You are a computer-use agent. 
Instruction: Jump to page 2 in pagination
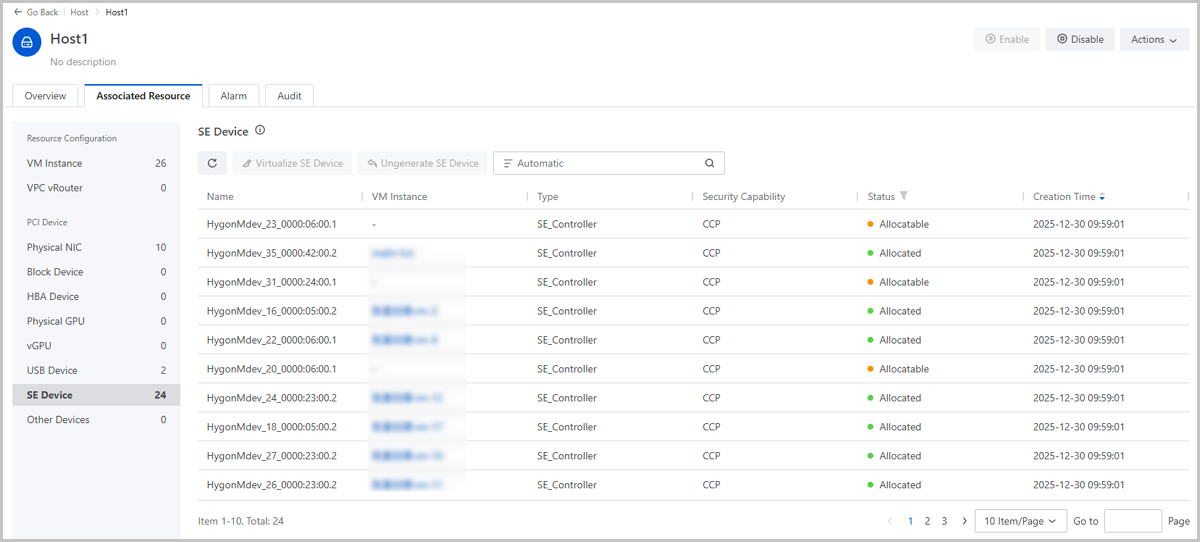tap(927, 521)
